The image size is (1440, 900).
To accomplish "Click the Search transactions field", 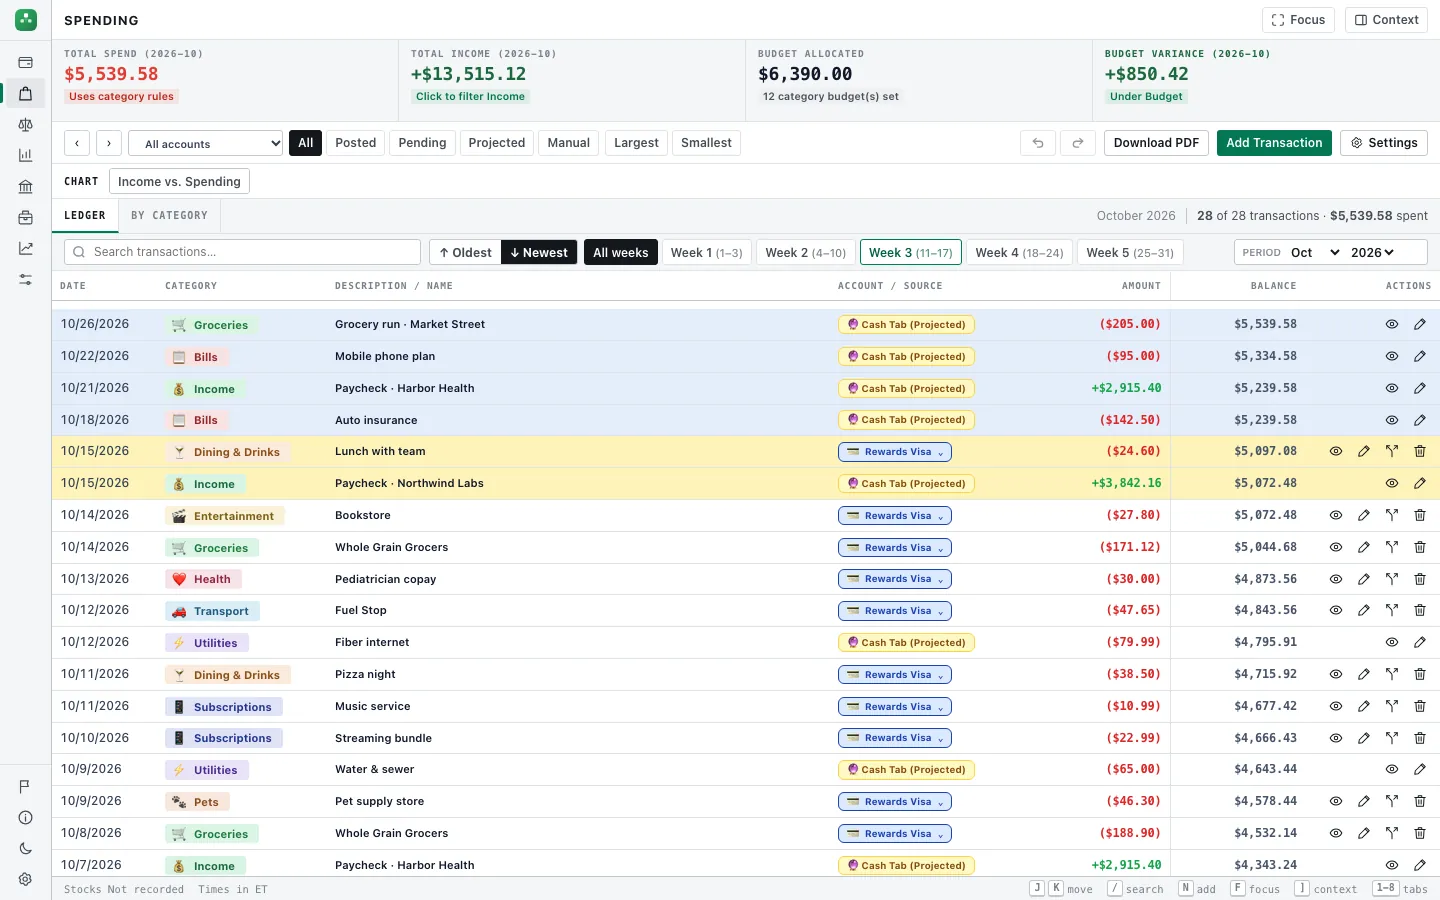I will click(x=242, y=252).
